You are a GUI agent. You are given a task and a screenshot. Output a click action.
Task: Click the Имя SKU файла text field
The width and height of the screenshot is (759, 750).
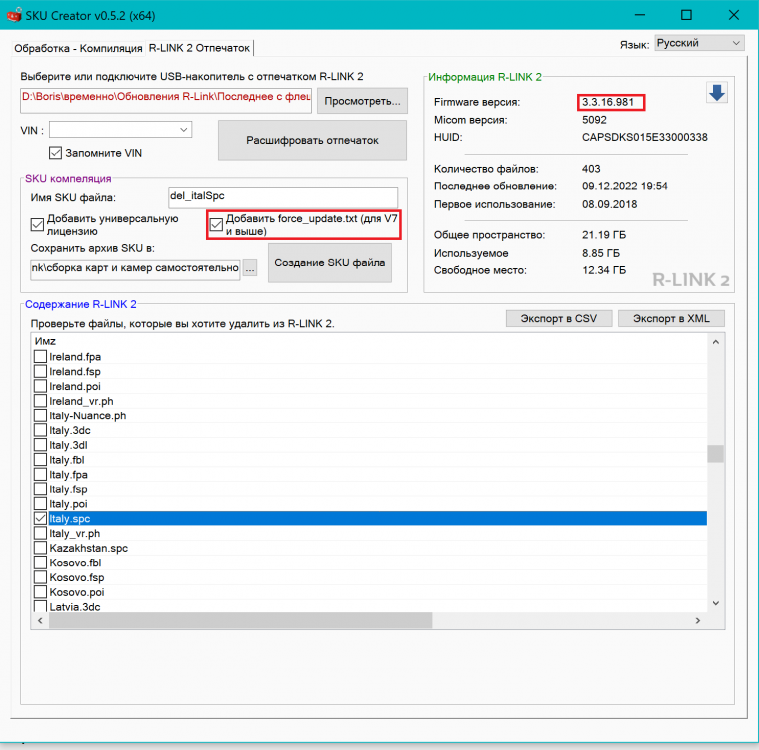[x=283, y=198]
